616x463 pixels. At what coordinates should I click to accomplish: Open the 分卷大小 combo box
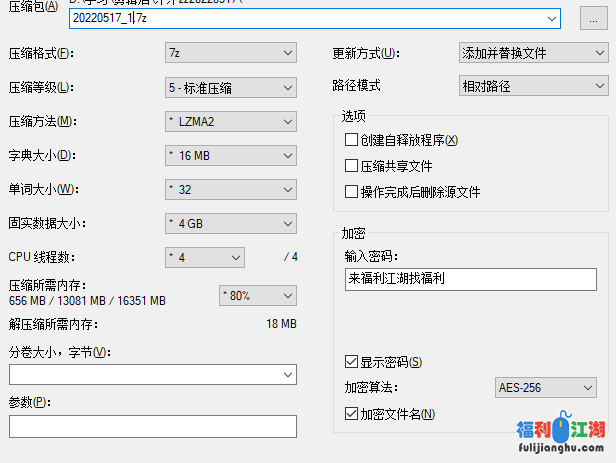point(153,375)
